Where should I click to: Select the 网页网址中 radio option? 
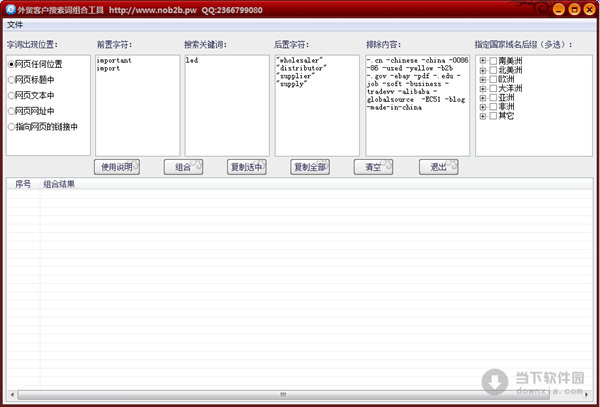tap(12, 111)
